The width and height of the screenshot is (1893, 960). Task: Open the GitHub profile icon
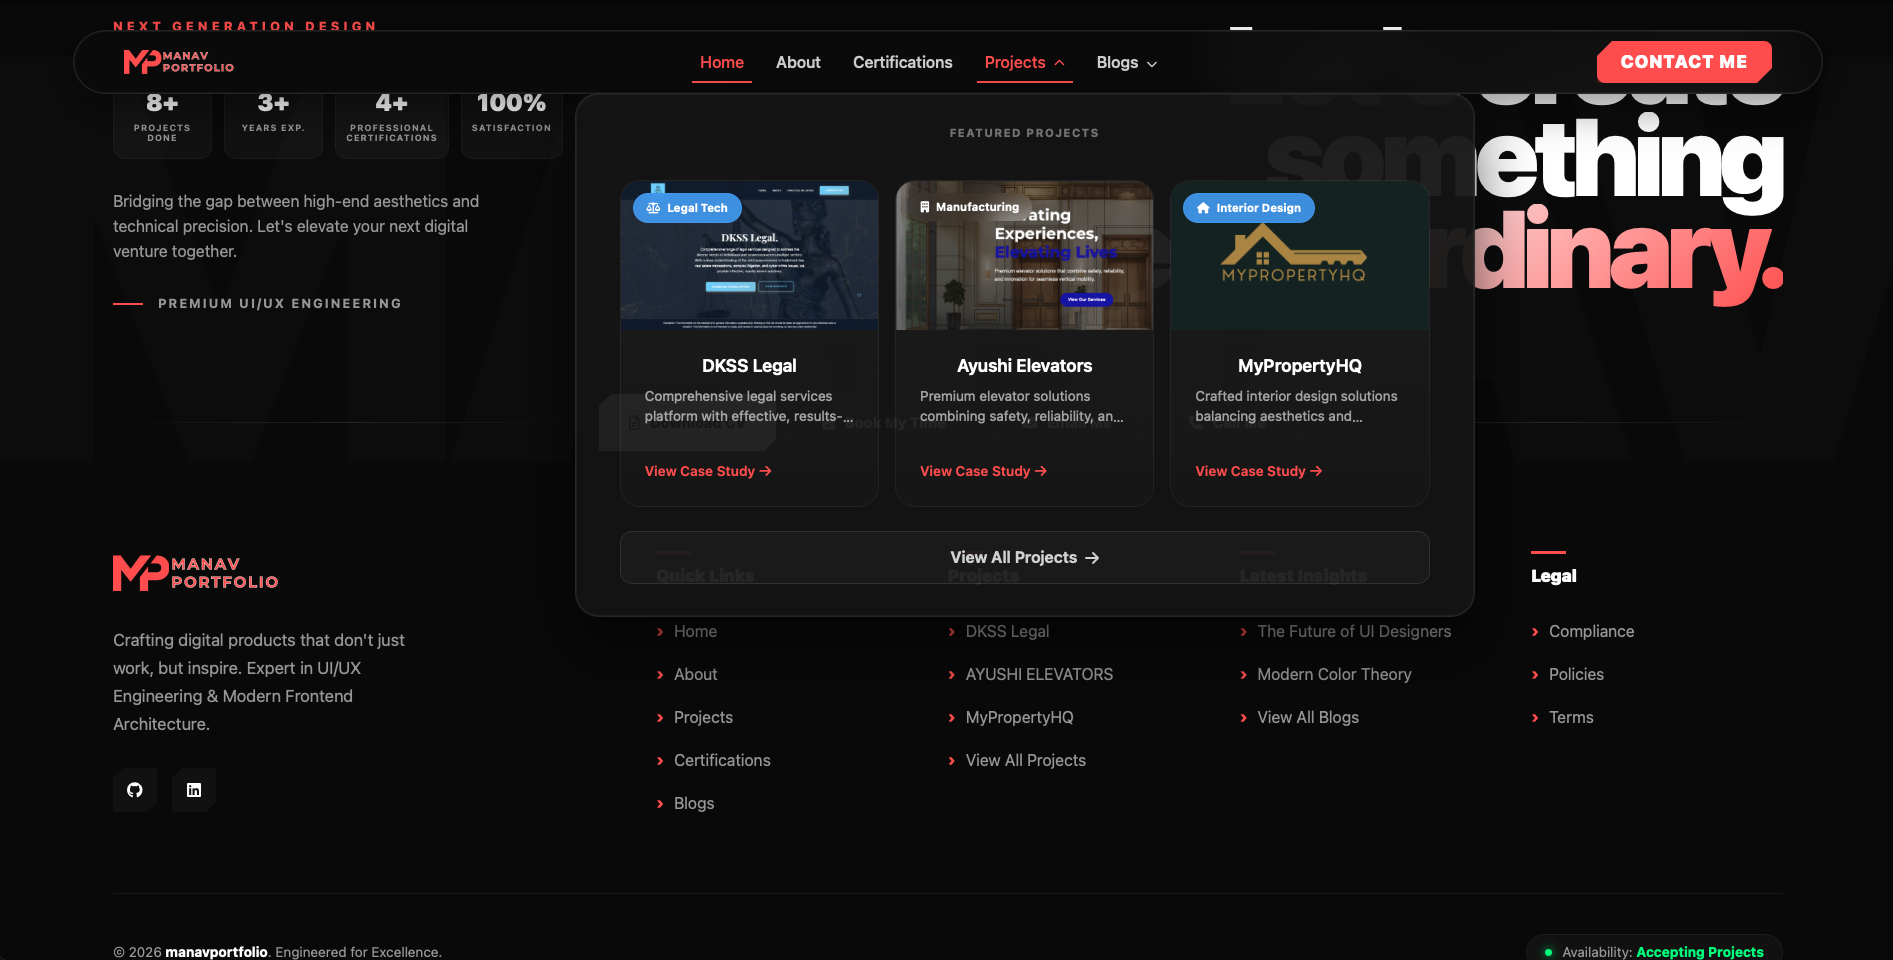click(x=135, y=790)
